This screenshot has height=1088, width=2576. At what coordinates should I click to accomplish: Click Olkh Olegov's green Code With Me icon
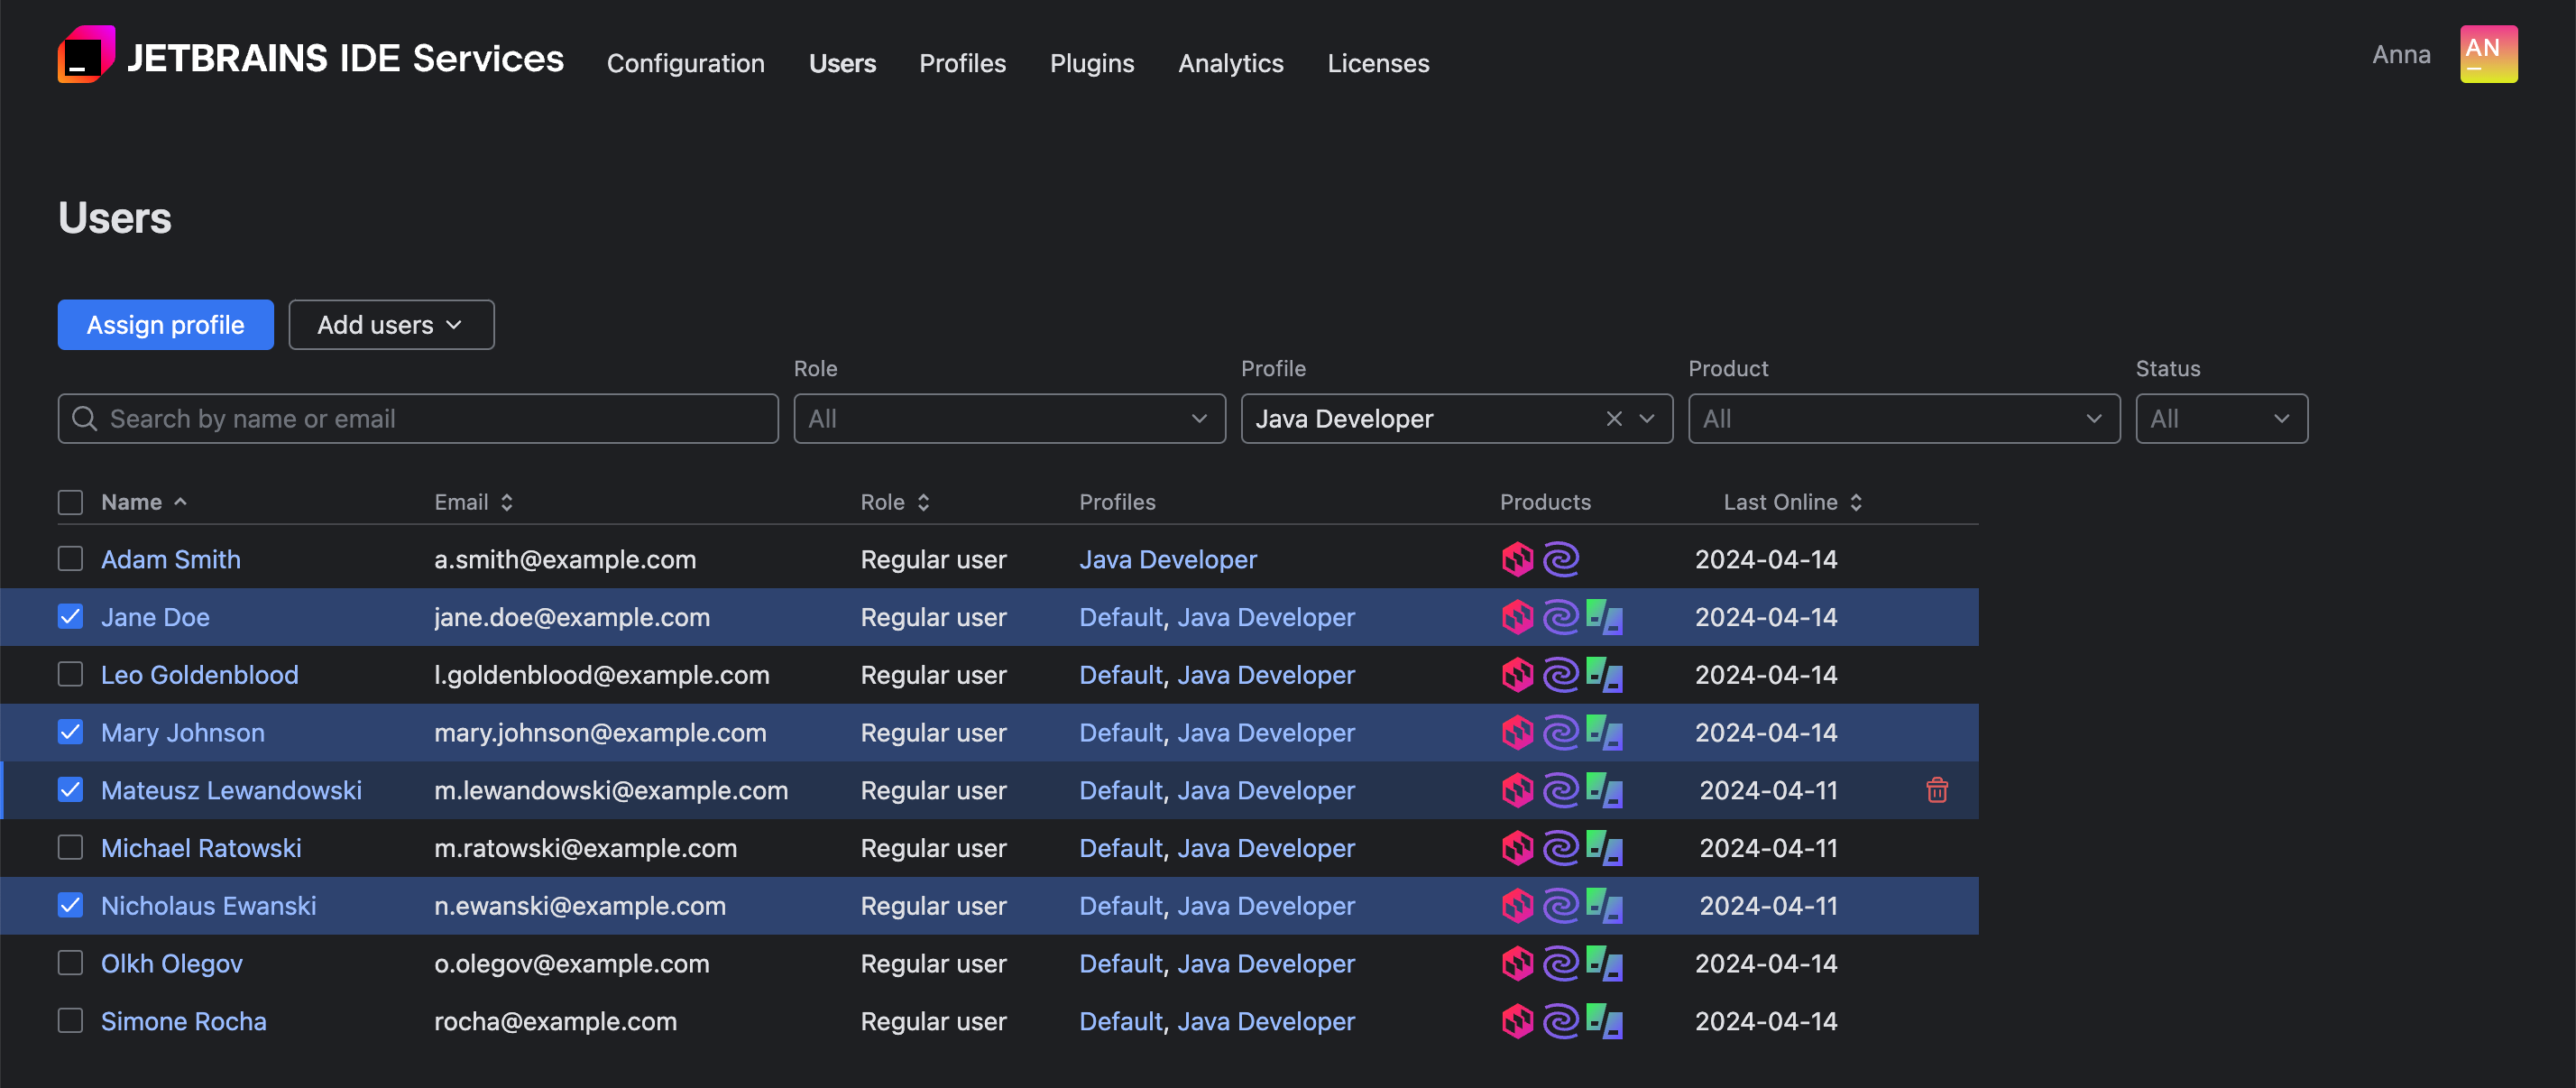(x=1604, y=963)
